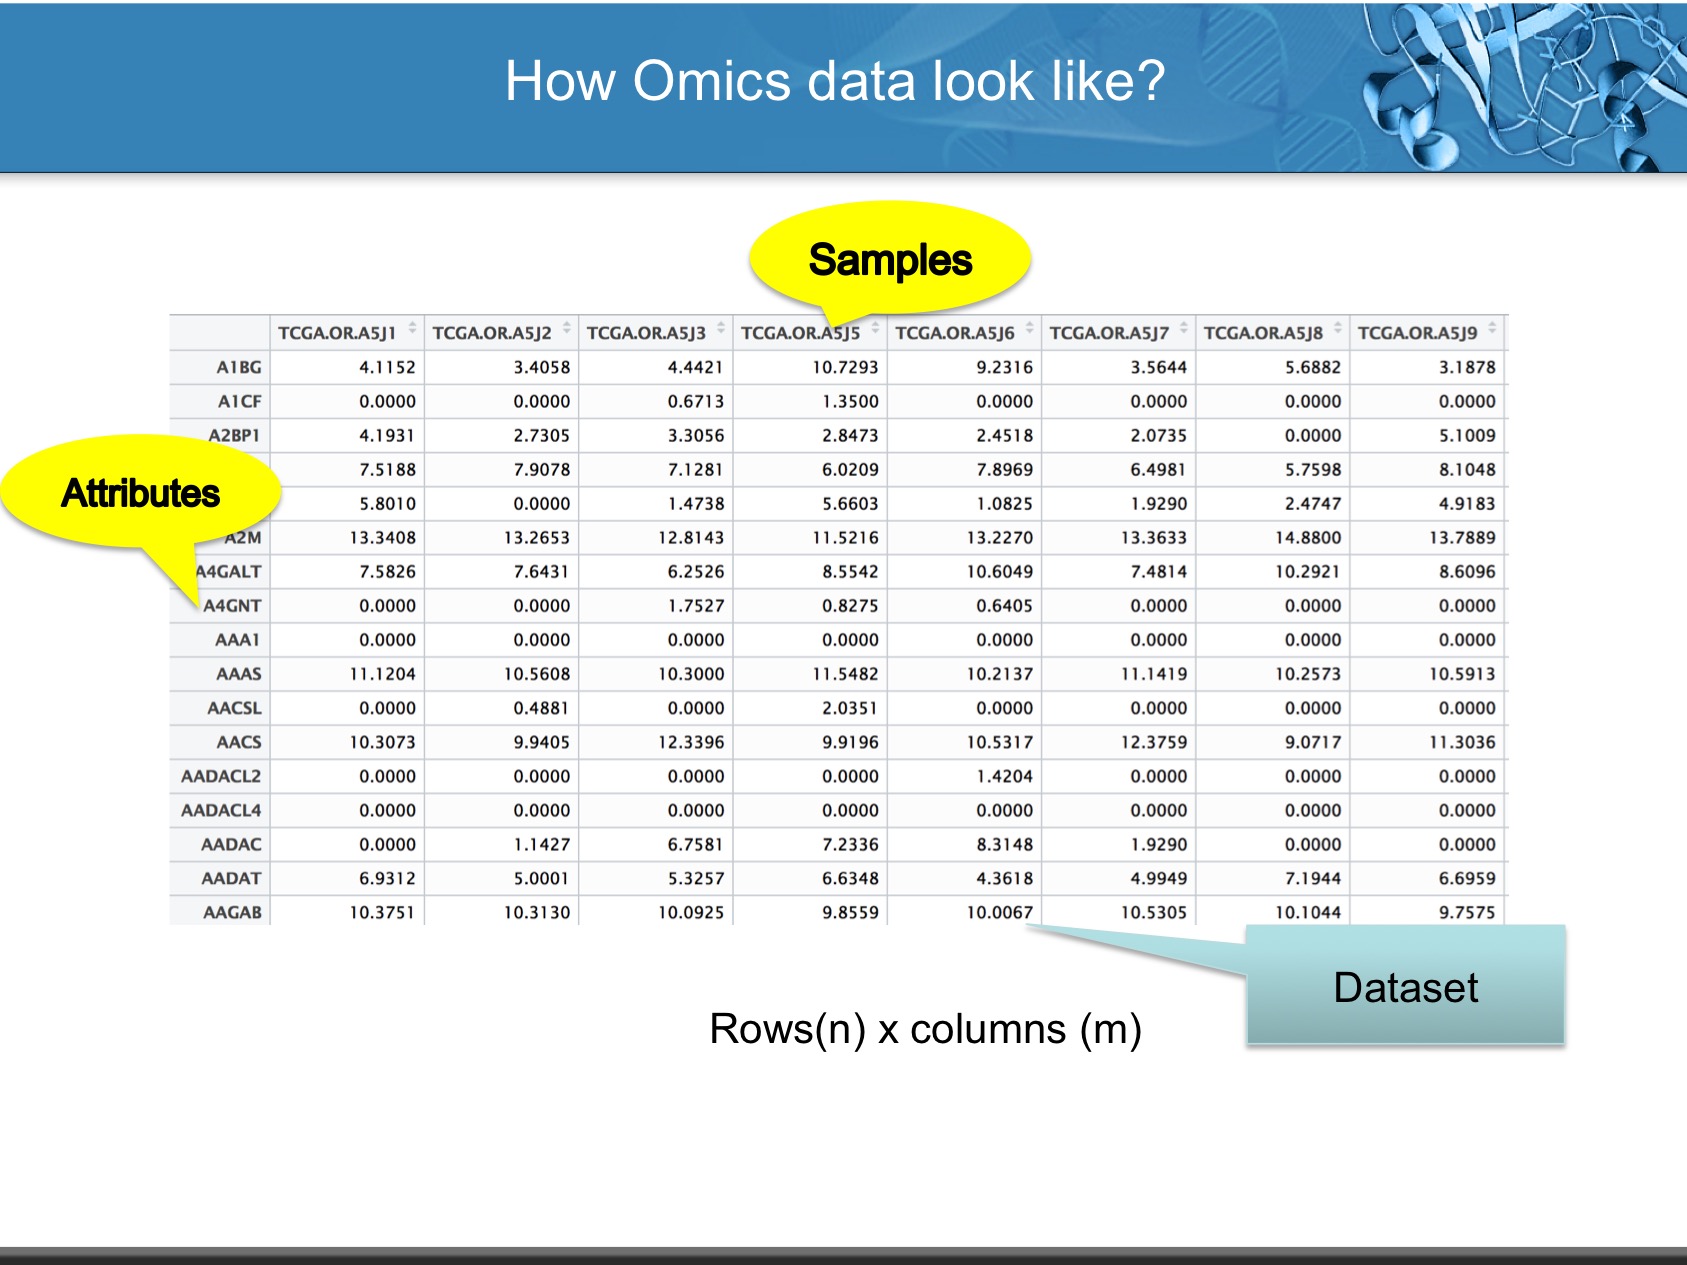Click sort arrows beside TCGA.OR.A5J8 header
This screenshot has width=1687, height=1265.
(1338, 330)
